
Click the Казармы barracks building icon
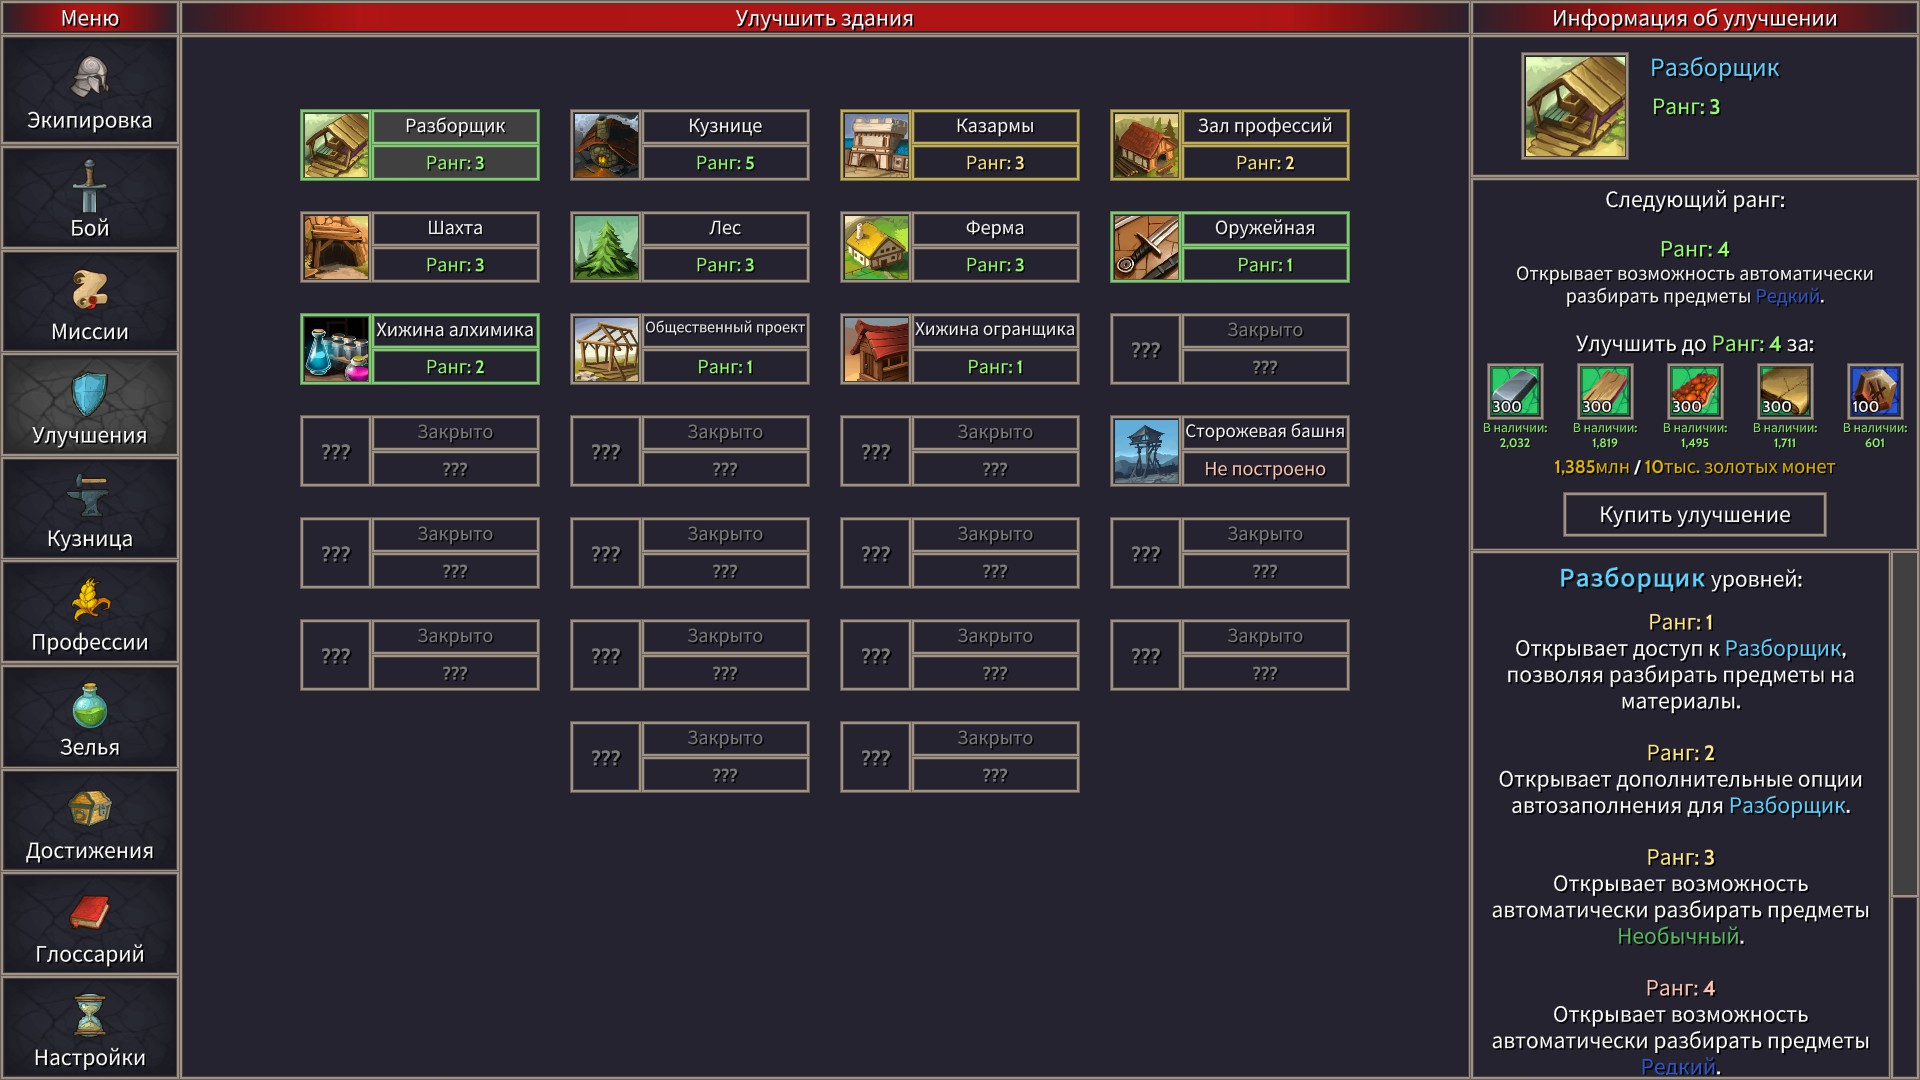click(x=876, y=145)
